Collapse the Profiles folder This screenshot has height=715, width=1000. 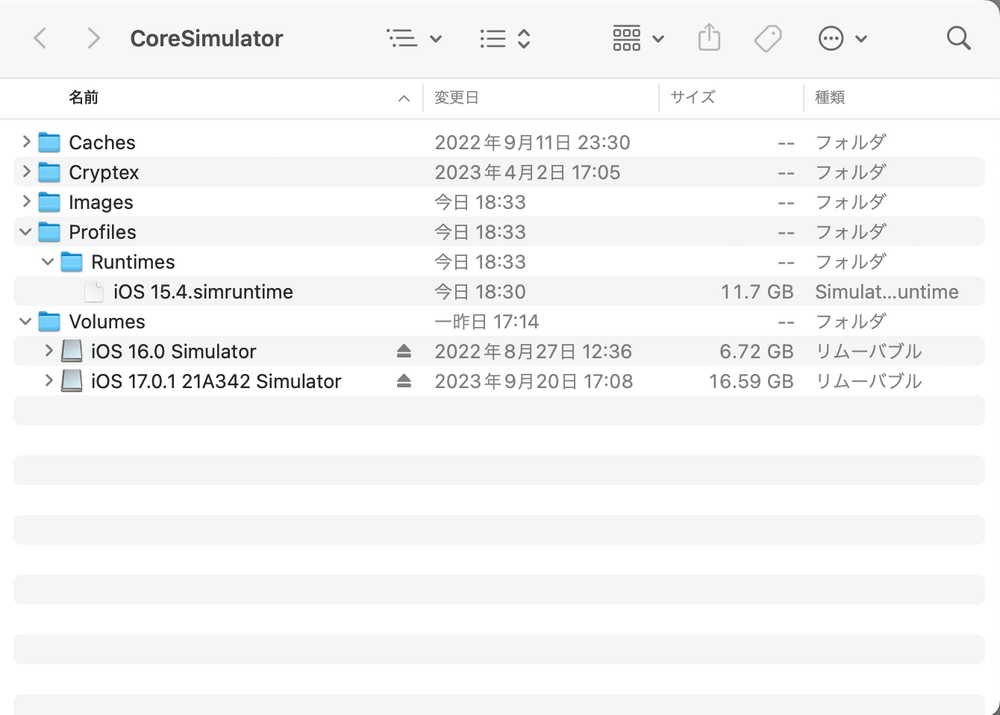point(26,232)
